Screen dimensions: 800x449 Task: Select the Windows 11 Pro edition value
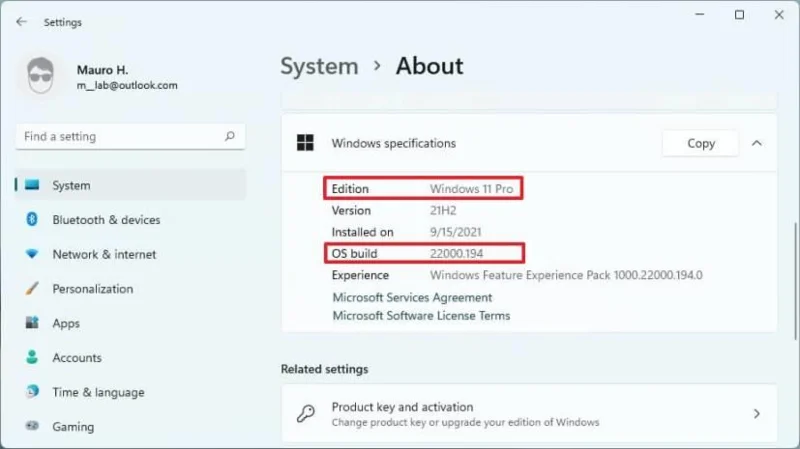[471, 189]
